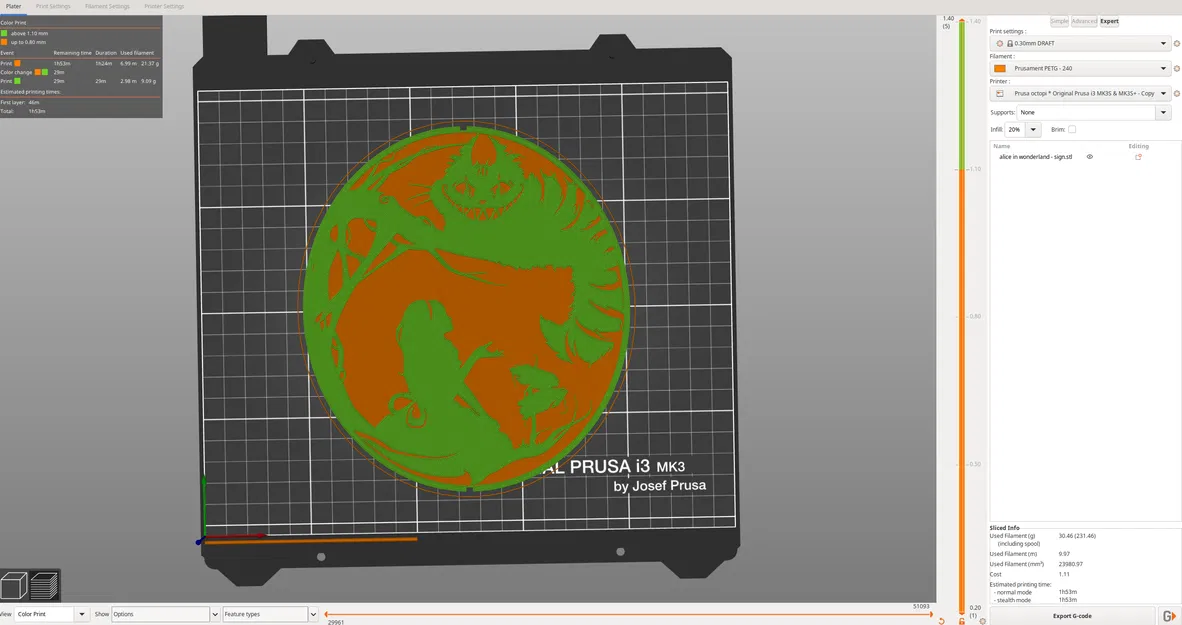Switch to Plater tab
Screen dimensions: 1182x625
(x=14, y=6)
